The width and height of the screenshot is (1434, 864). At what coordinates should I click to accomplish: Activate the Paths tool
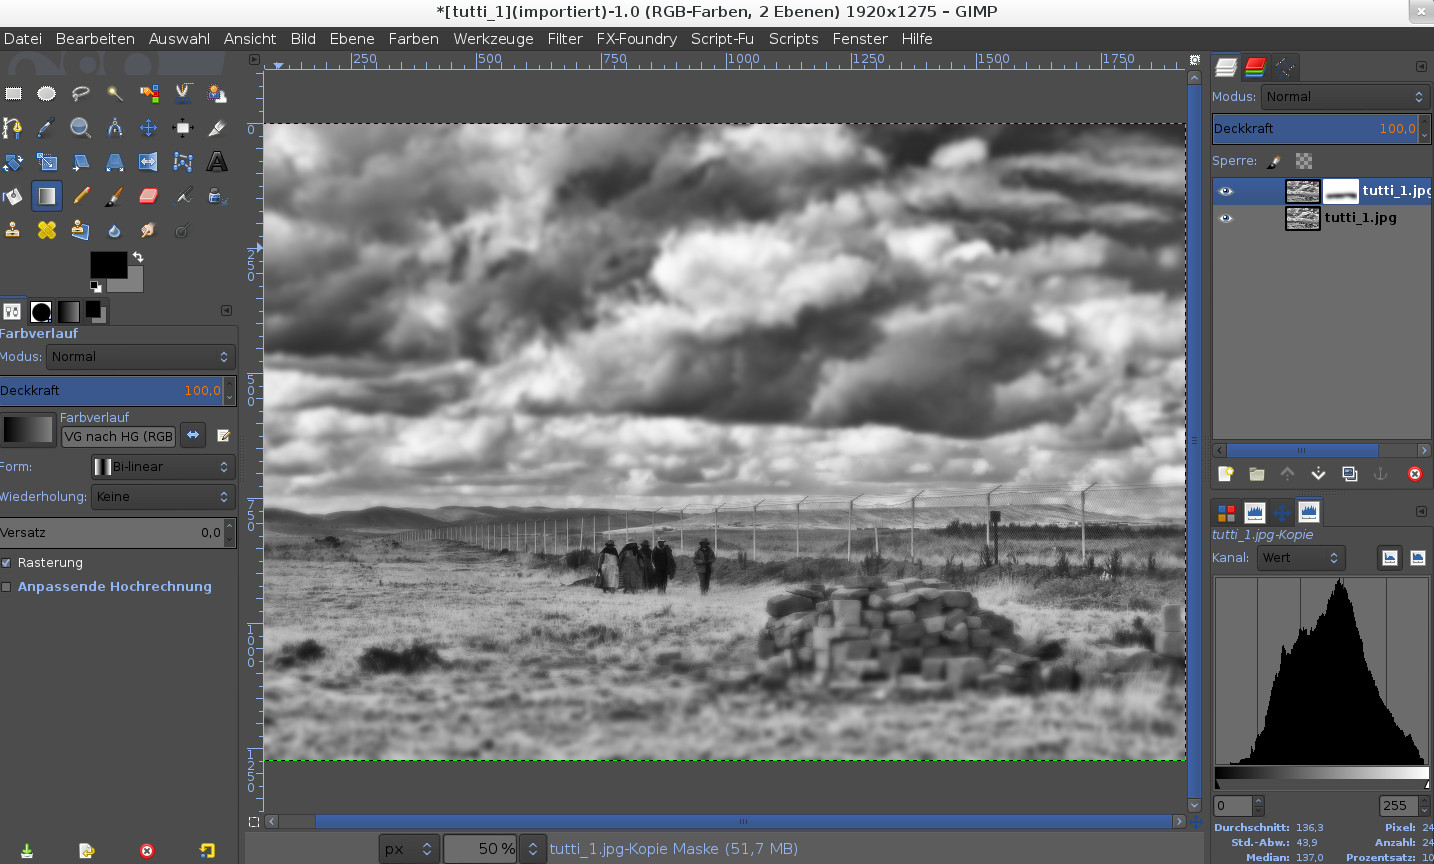tap(13, 128)
